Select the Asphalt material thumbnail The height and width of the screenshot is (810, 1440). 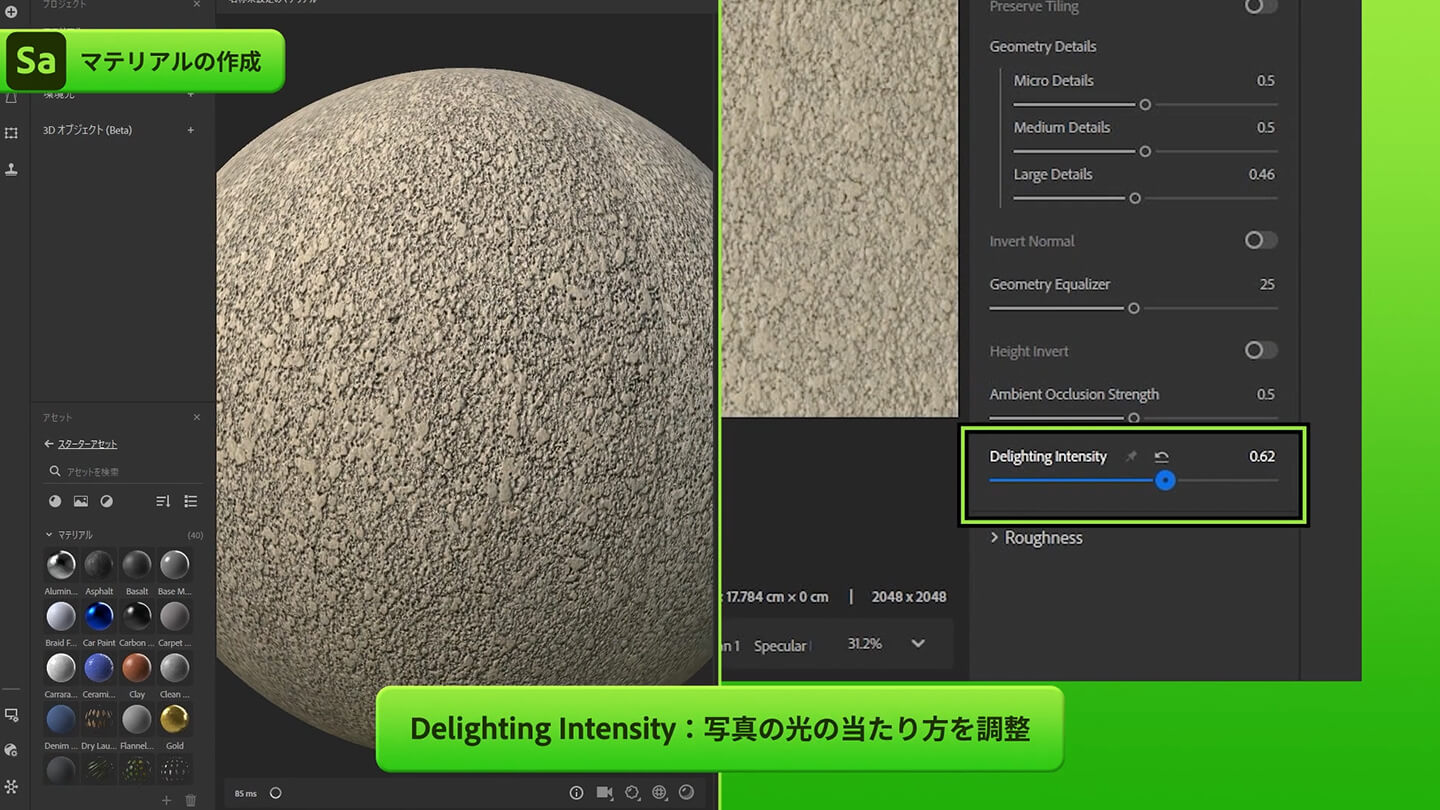99,565
